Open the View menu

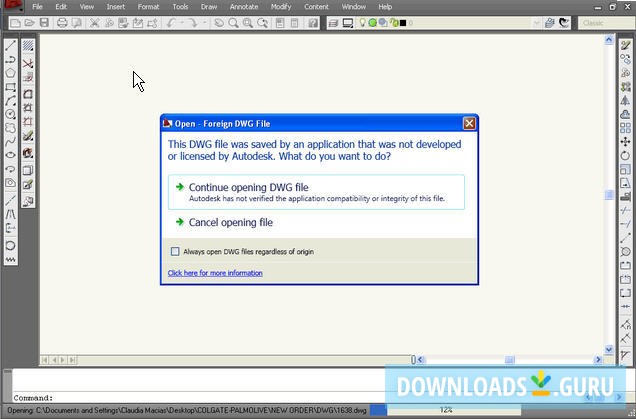87,7
